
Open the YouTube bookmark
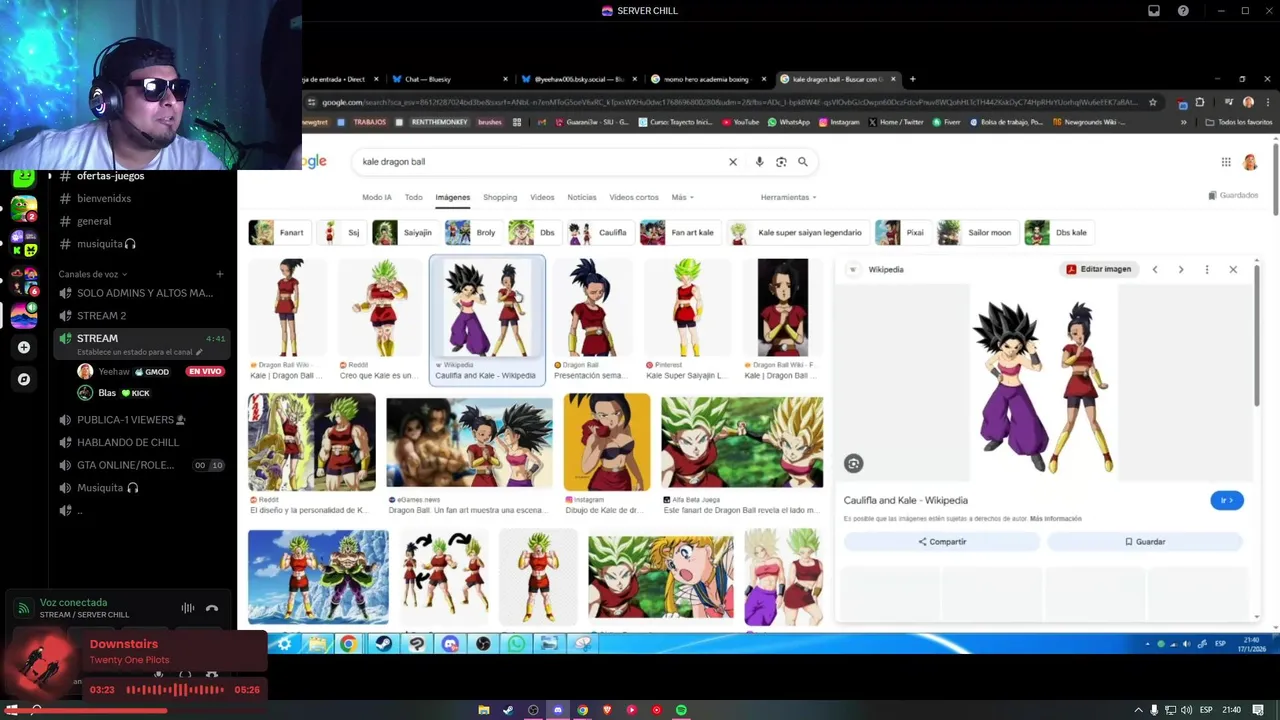[x=741, y=122]
